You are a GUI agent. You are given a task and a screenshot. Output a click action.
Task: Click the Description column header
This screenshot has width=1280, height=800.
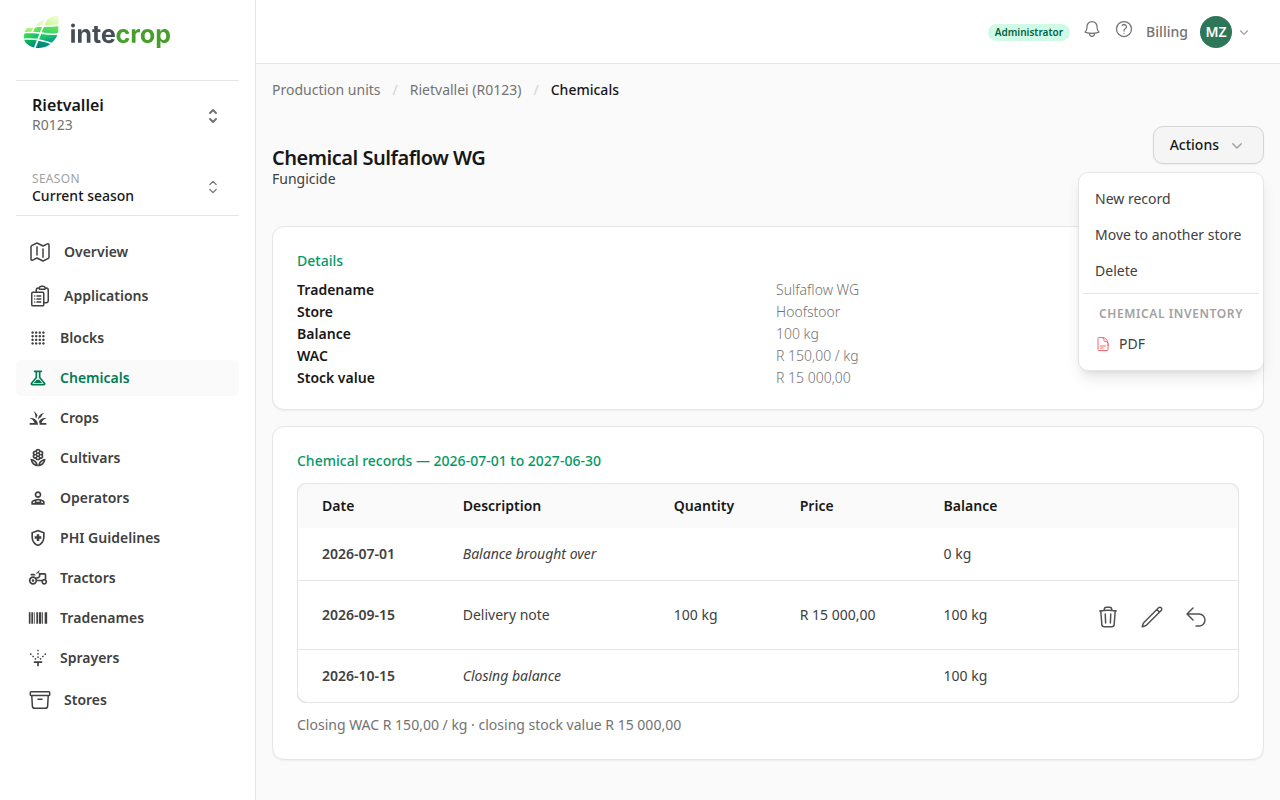click(x=502, y=506)
